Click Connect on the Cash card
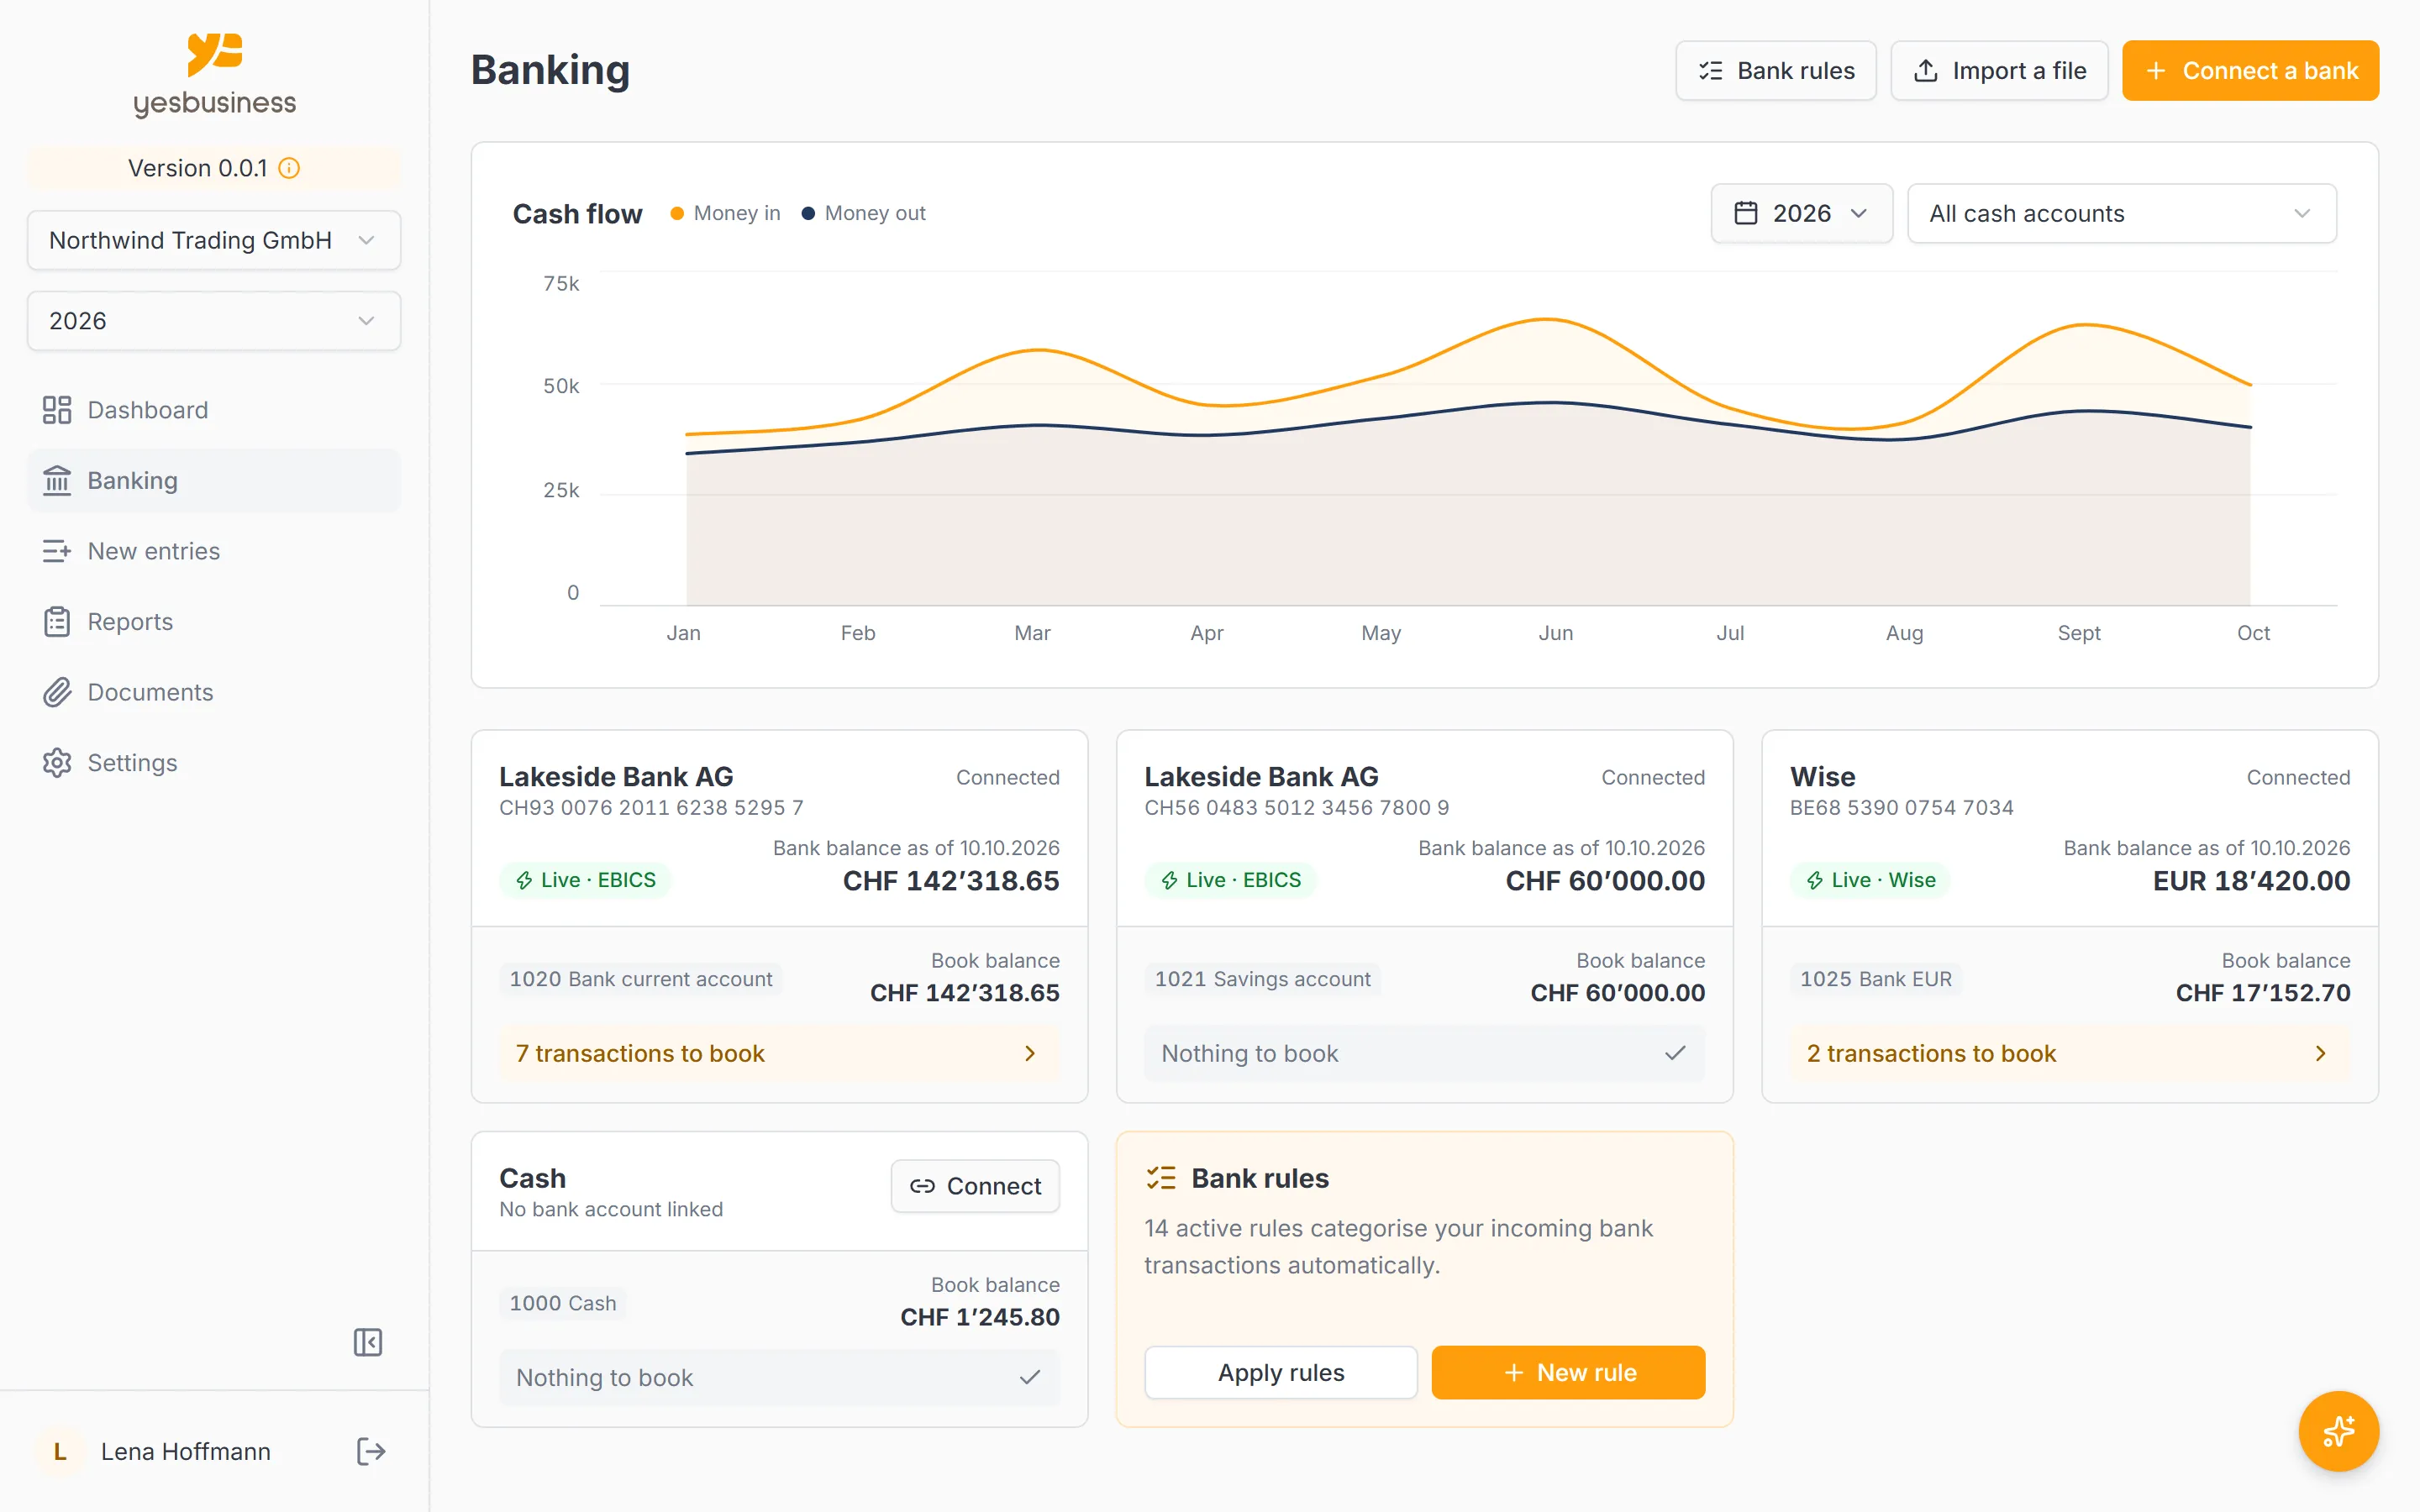This screenshot has height=1512, width=2420. tap(975, 1186)
